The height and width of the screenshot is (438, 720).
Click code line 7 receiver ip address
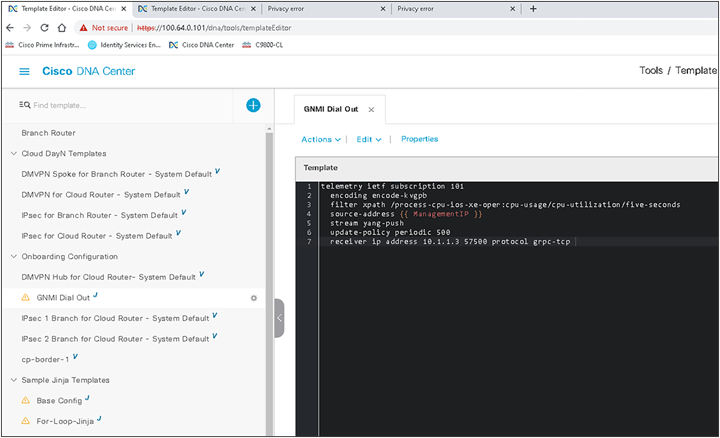pyautogui.click(x=450, y=241)
